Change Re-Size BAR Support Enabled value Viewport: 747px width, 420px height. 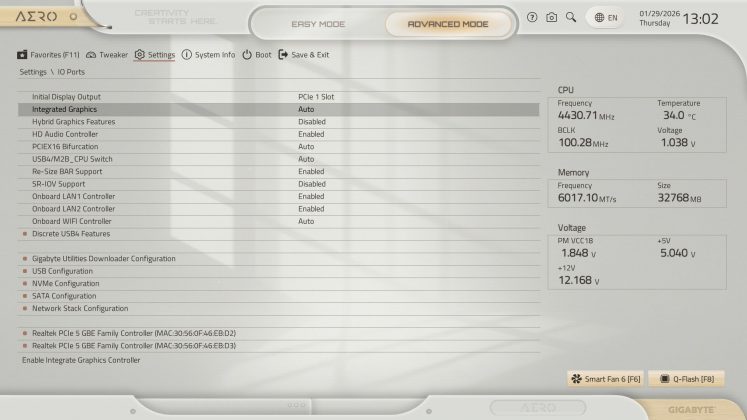click(311, 171)
